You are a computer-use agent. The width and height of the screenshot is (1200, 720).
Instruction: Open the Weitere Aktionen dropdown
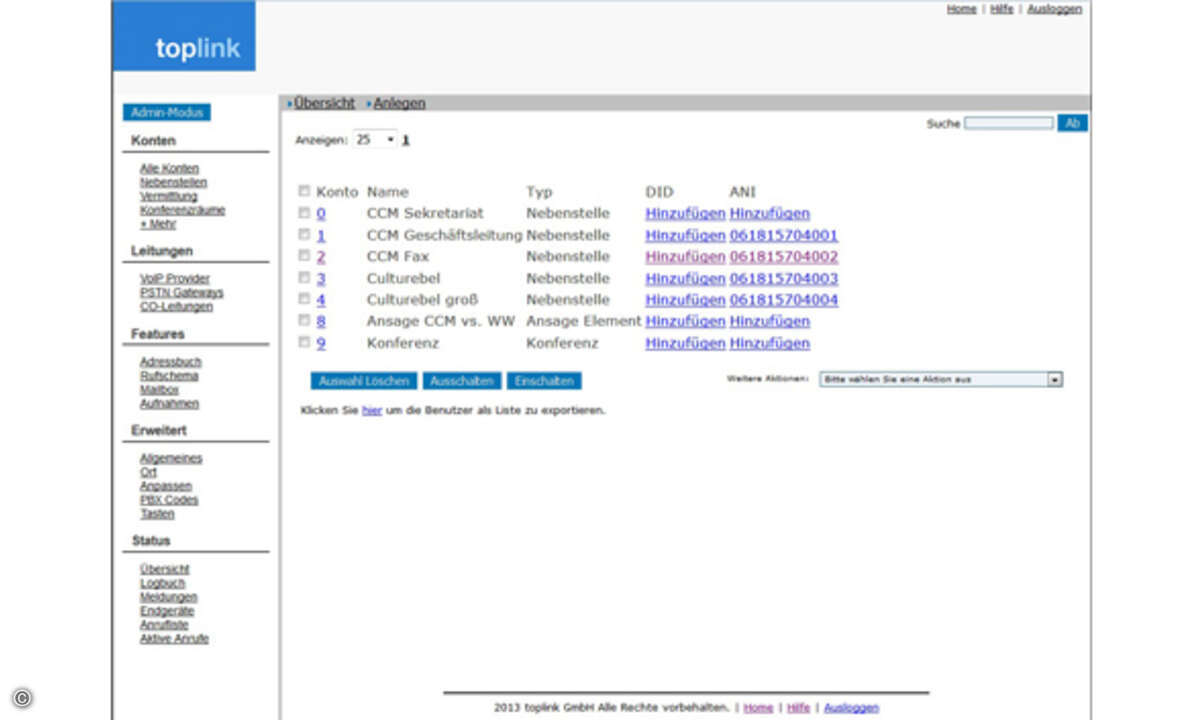940,380
